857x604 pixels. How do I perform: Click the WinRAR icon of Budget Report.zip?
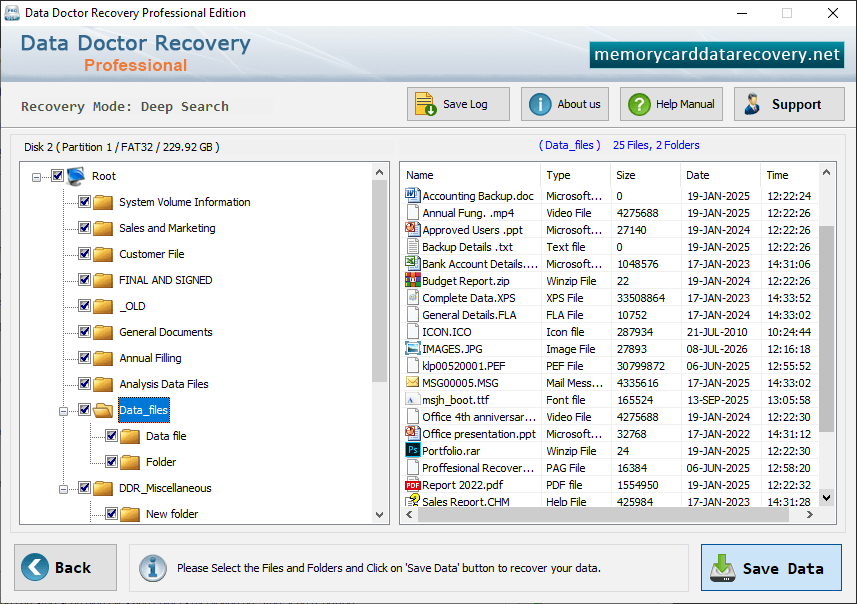[412, 280]
